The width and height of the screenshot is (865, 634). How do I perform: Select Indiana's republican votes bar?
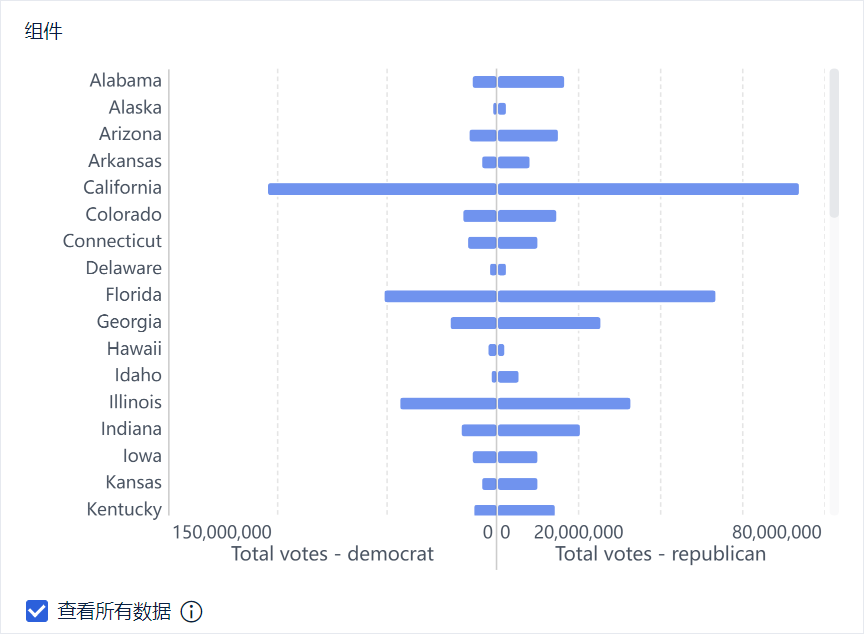(539, 430)
